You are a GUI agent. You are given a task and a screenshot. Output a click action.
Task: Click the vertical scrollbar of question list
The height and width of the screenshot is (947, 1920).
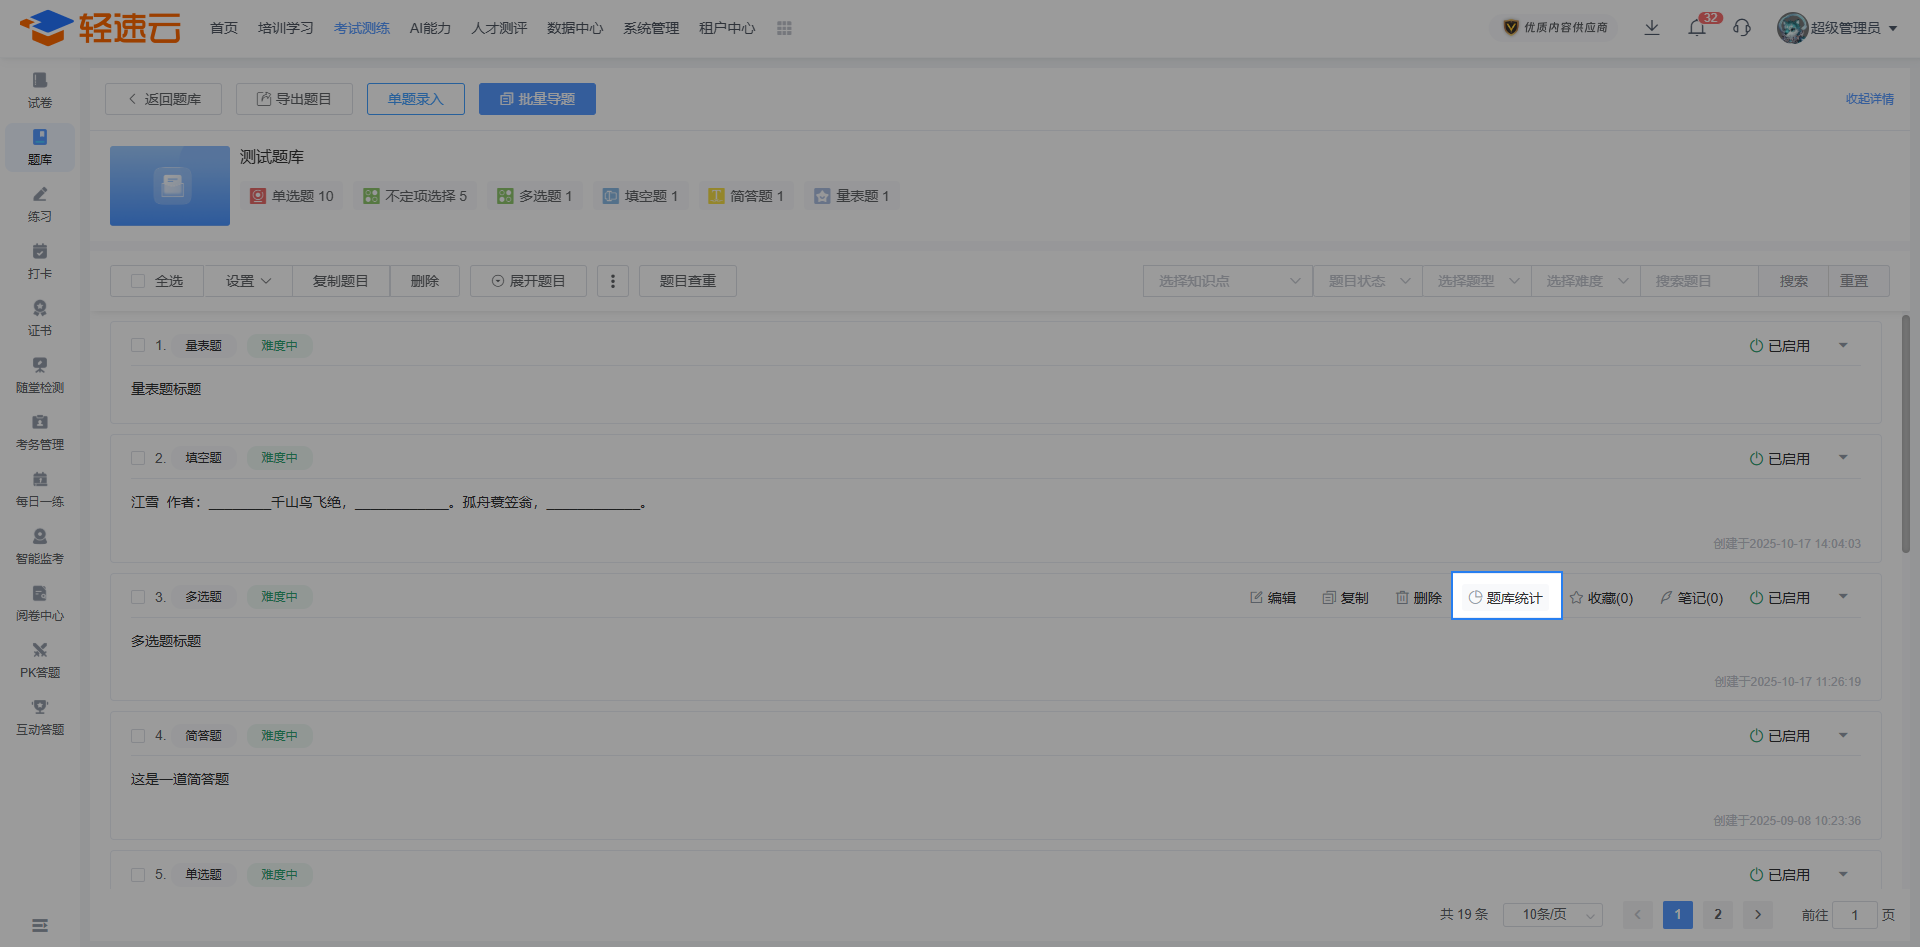(x=1905, y=434)
